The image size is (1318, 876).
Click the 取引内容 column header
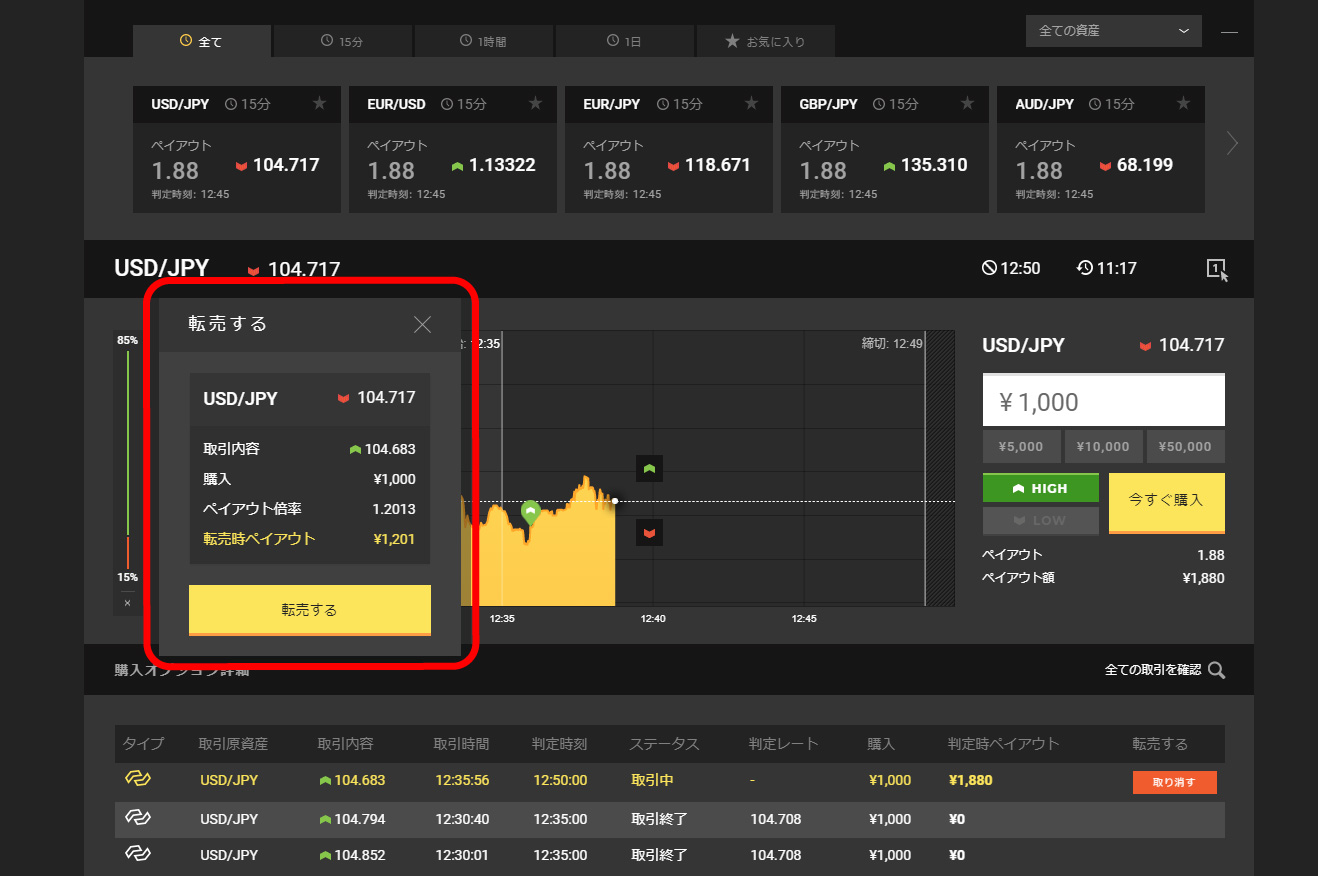[345, 744]
